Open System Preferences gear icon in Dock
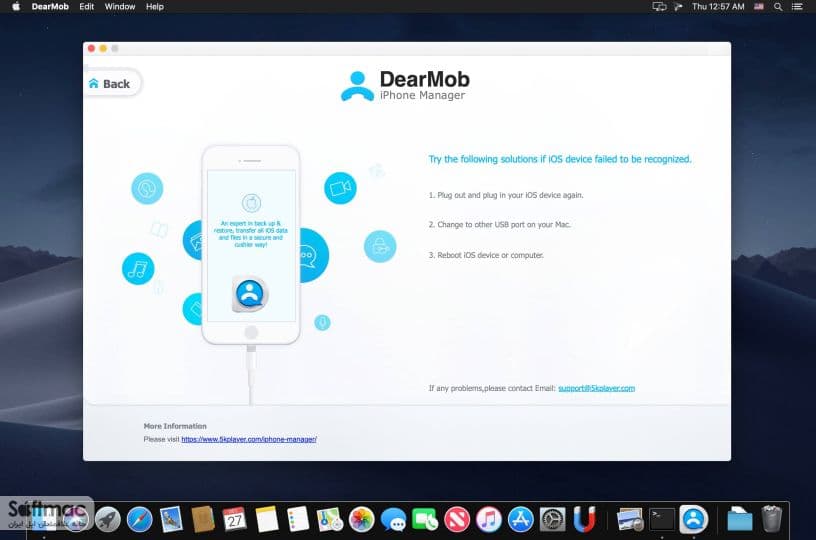The image size is (816, 540). pyautogui.click(x=552, y=519)
